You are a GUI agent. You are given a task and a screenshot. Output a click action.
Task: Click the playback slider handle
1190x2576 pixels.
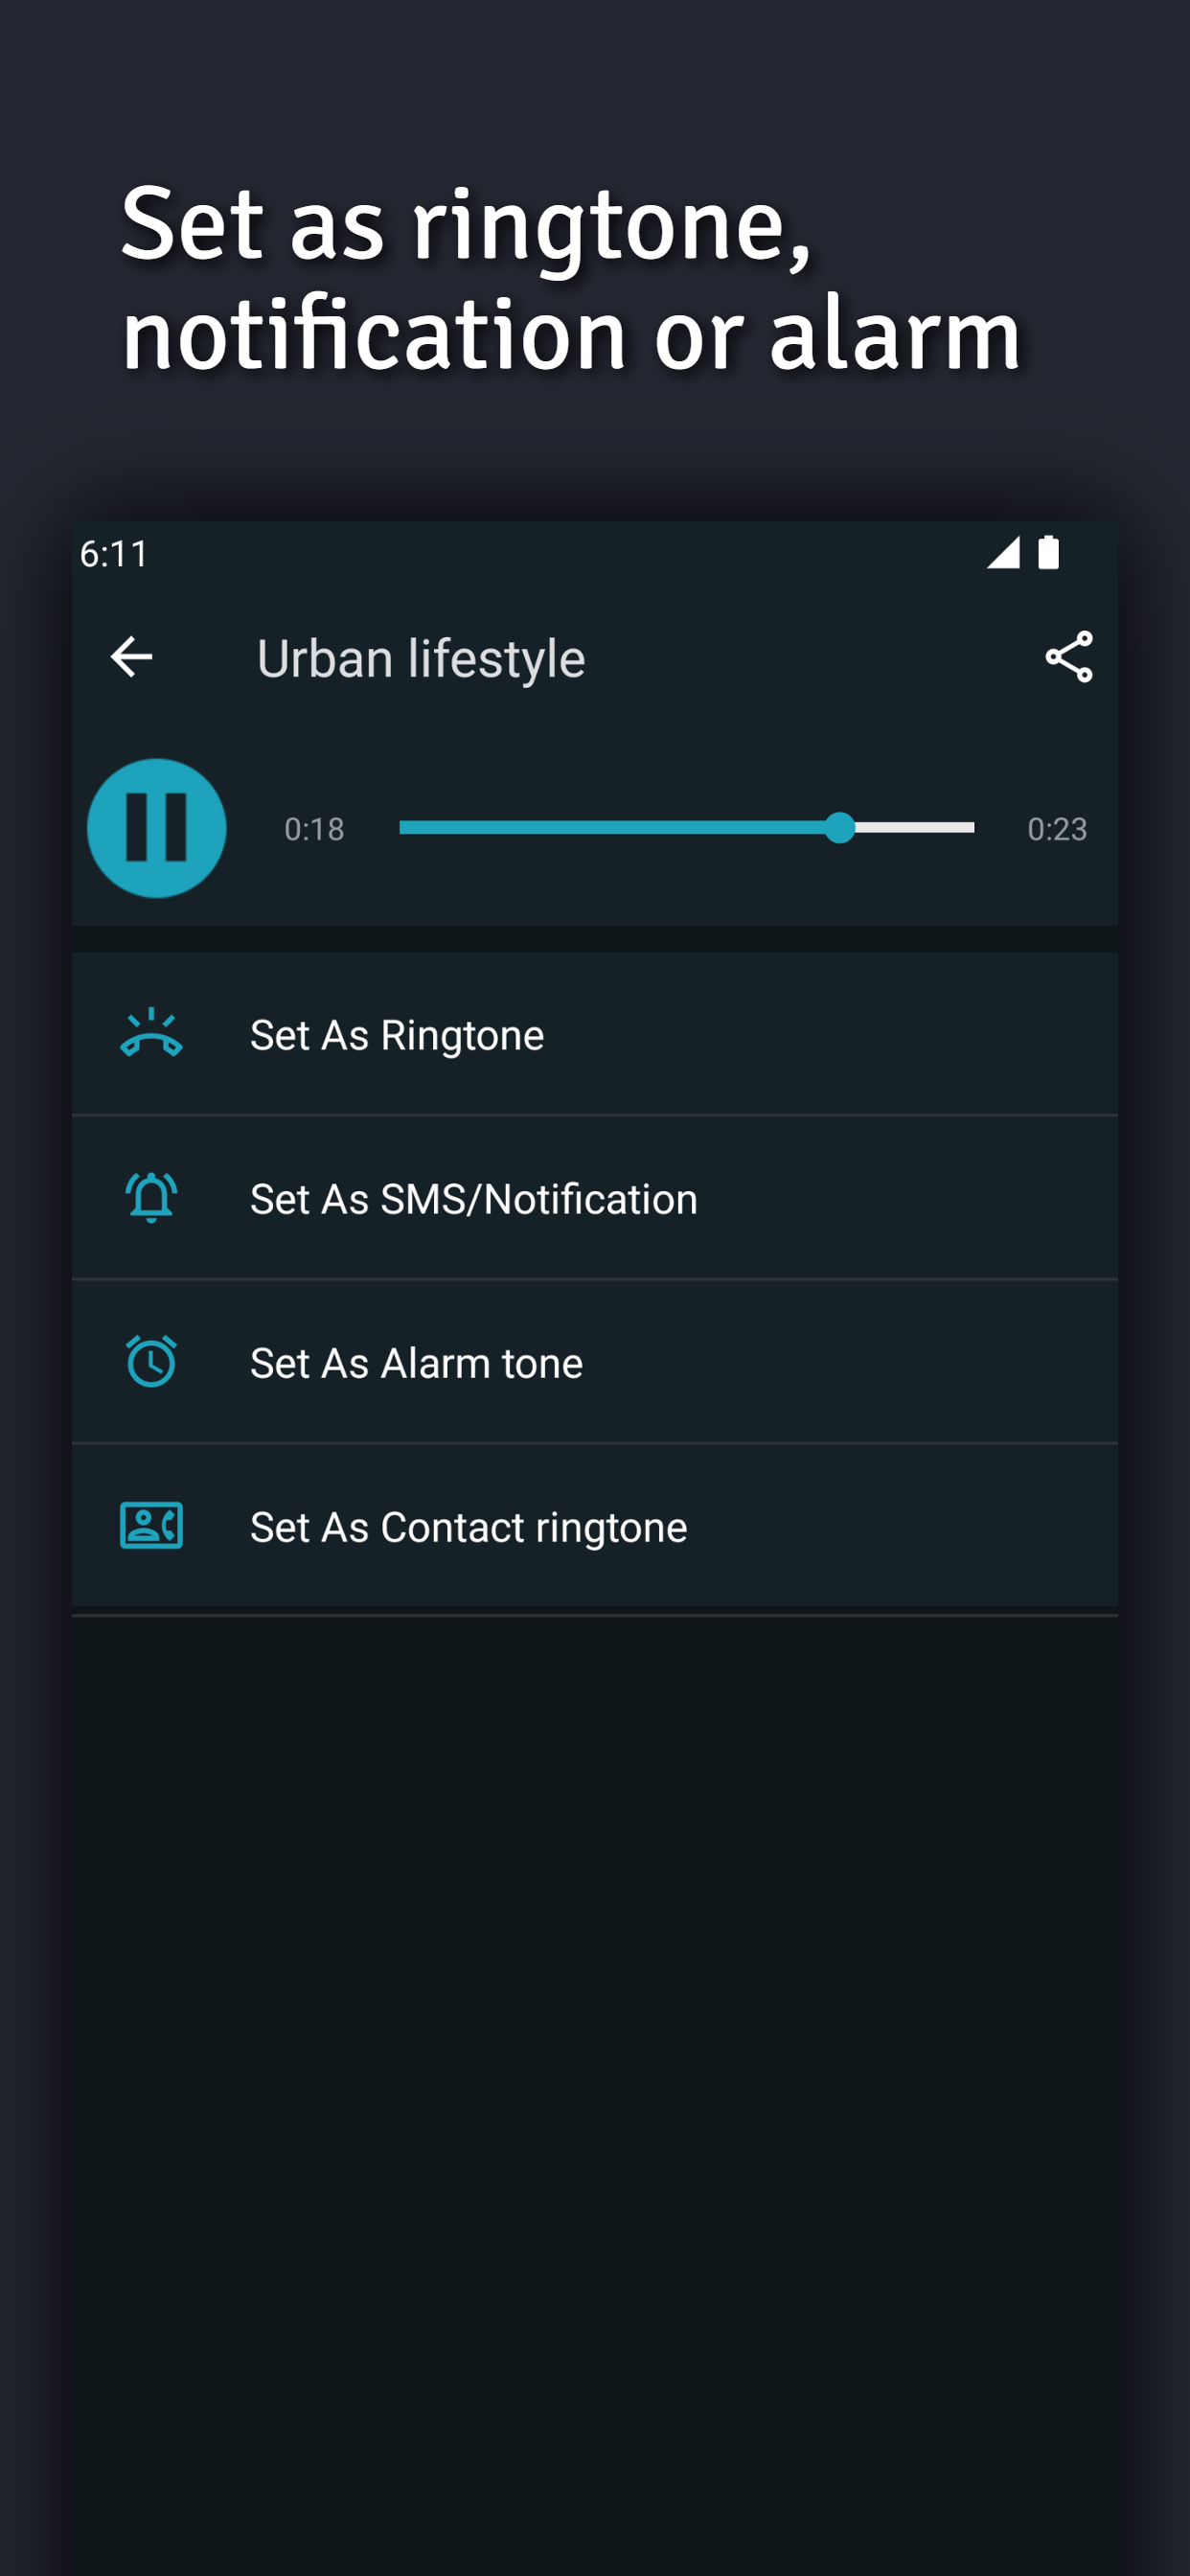click(x=840, y=828)
